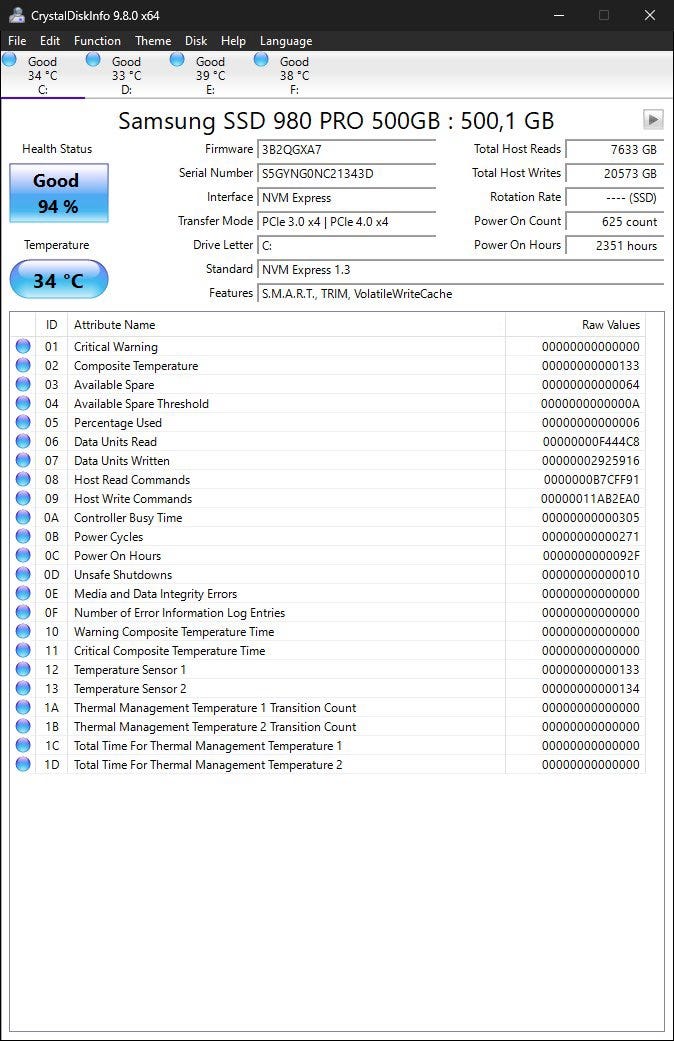Click the Firmware value field
Viewport: 674px width, 1041px height.
pyautogui.click(x=346, y=149)
